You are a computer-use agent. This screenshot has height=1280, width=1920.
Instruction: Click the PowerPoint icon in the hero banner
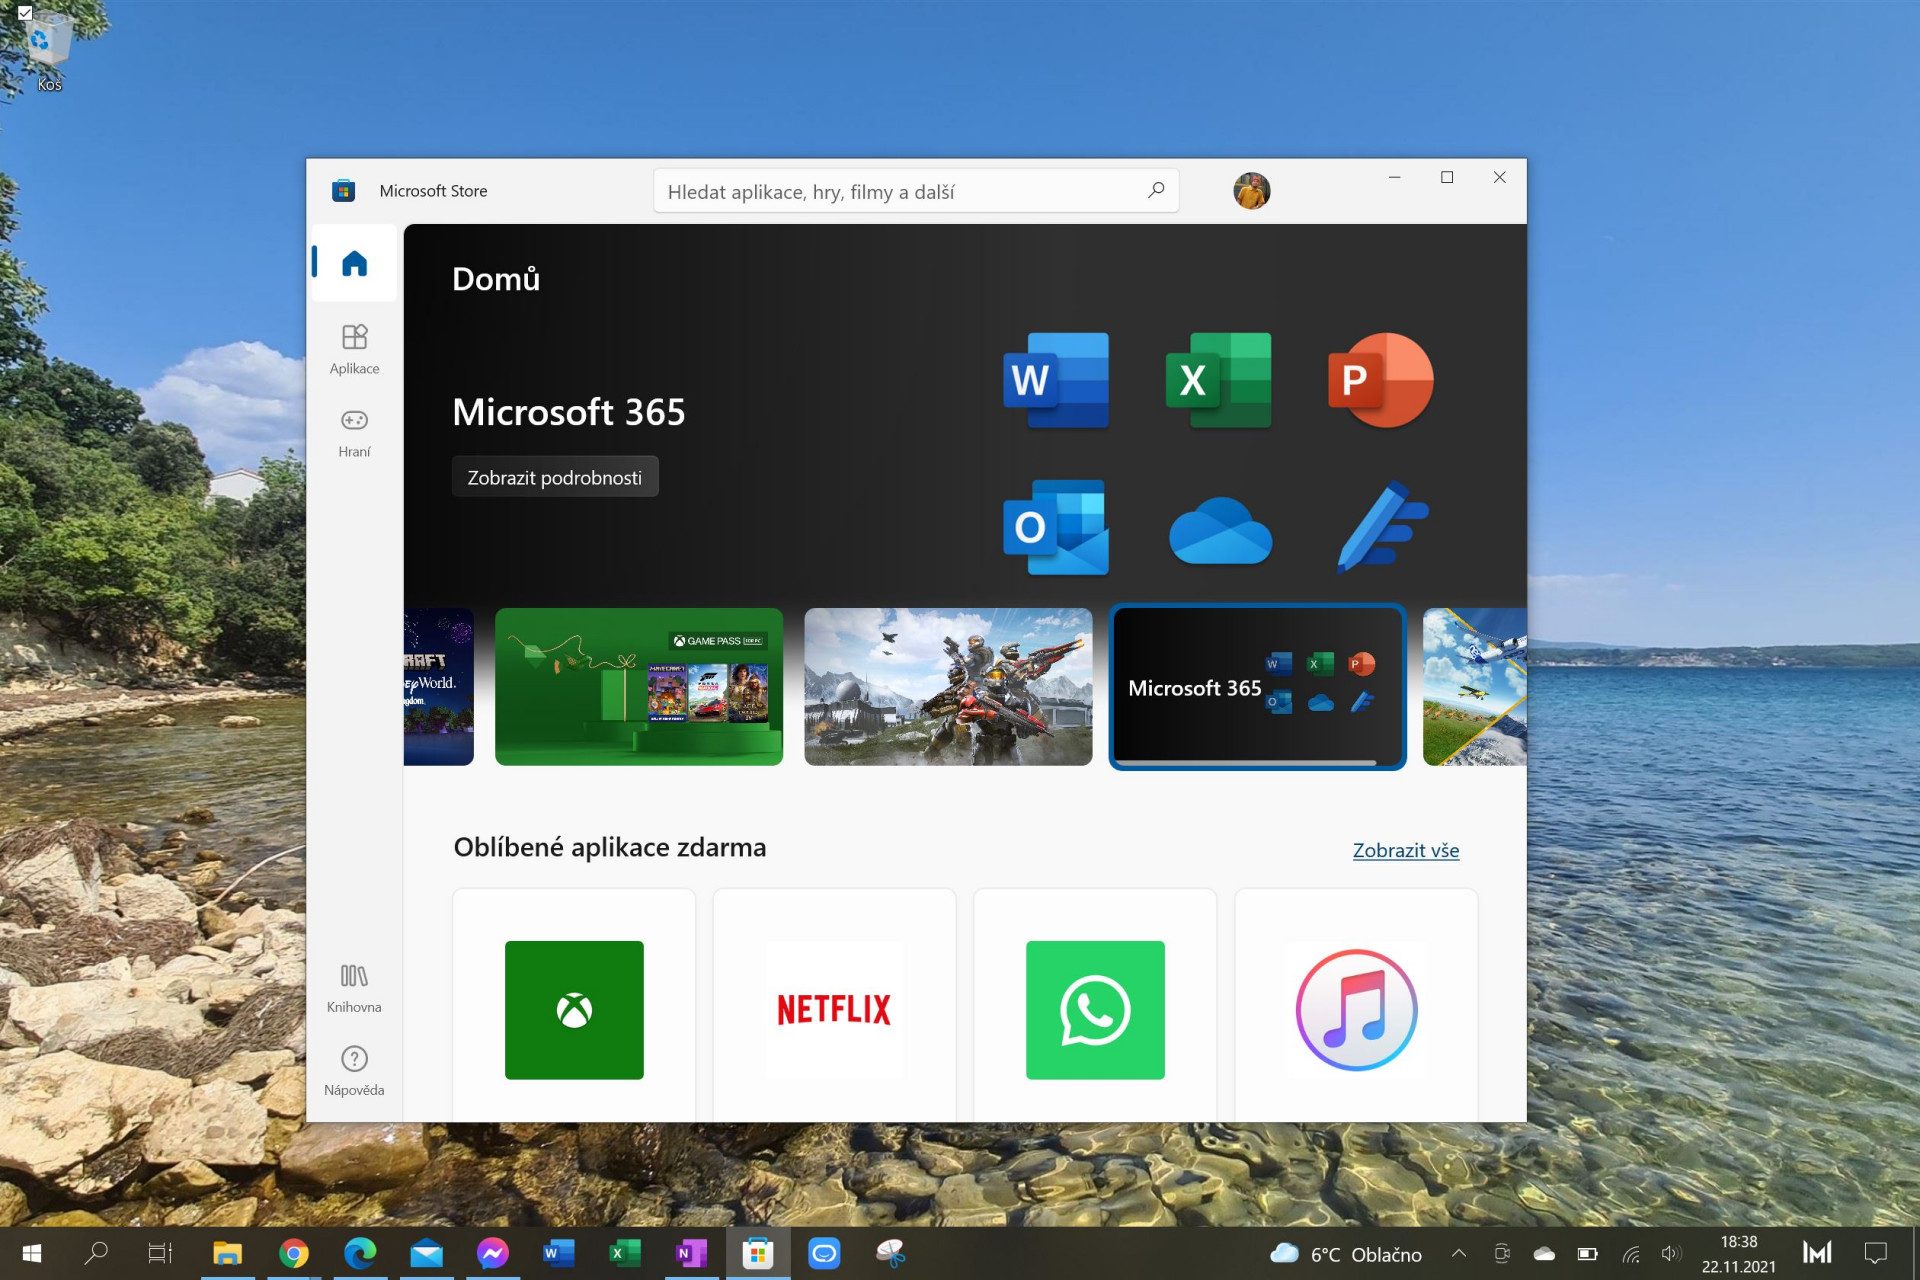[1380, 380]
